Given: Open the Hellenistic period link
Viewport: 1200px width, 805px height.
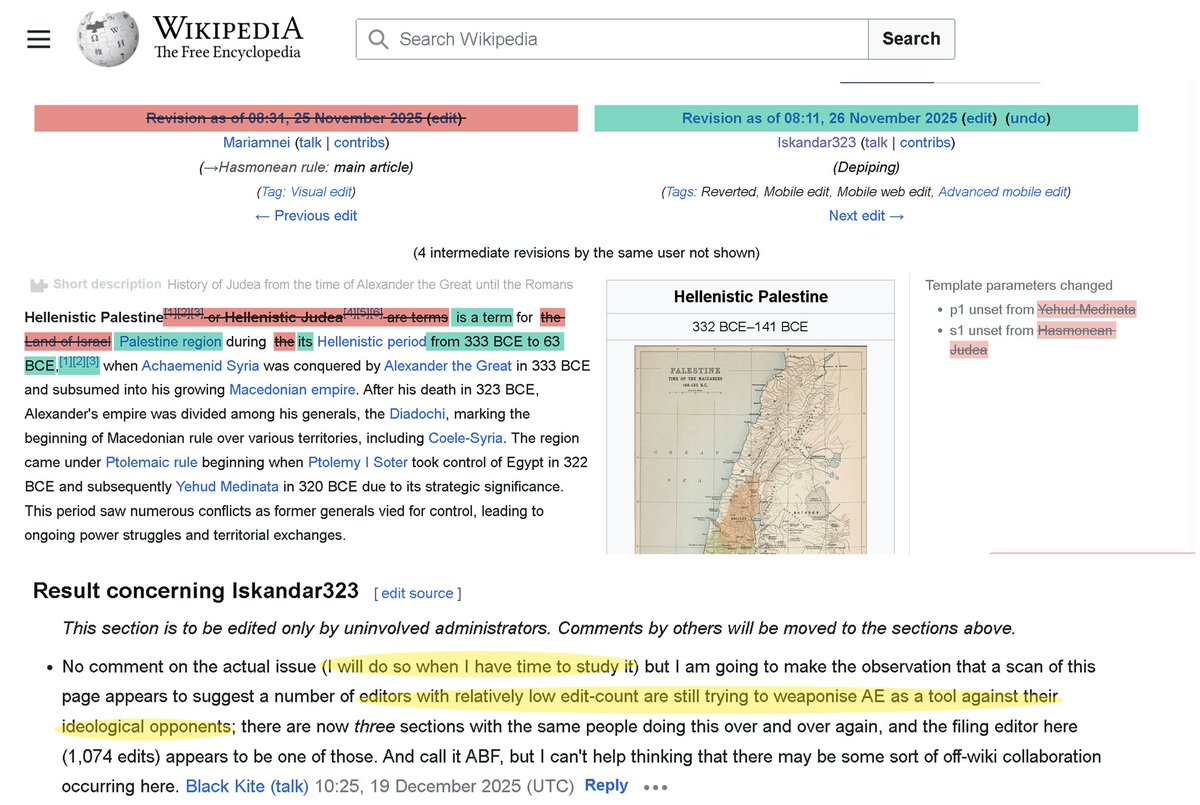Looking at the screenshot, I should tap(371, 341).
